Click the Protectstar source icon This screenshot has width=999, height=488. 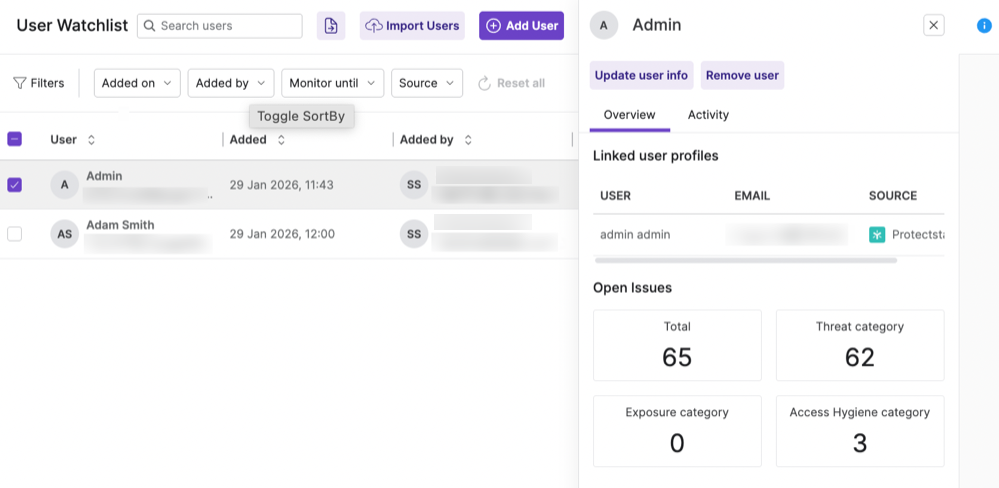877,235
